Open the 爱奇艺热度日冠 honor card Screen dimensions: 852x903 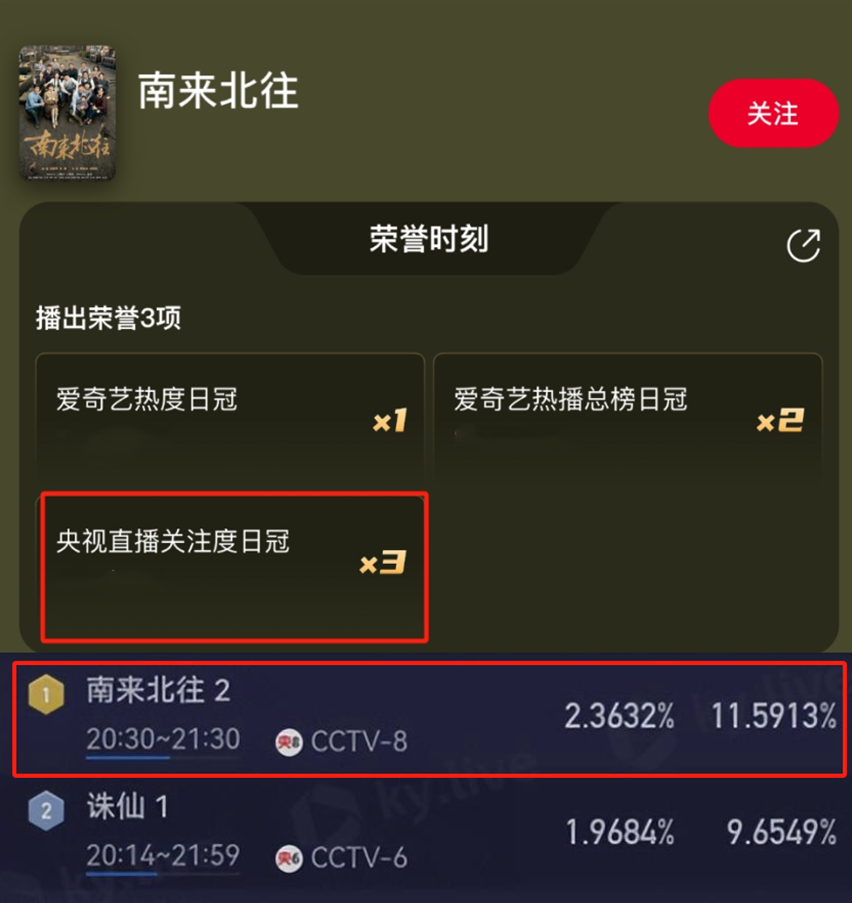click(x=230, y=418)
